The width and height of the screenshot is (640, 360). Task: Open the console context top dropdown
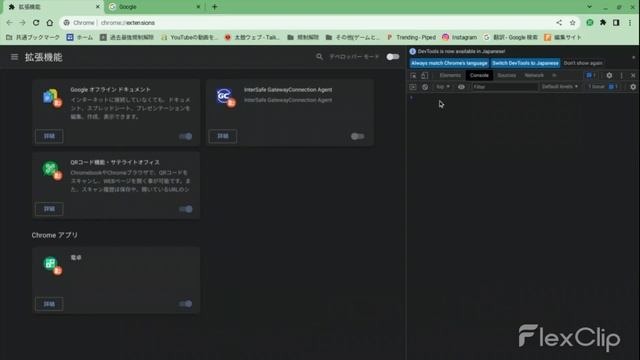(442, 87)
